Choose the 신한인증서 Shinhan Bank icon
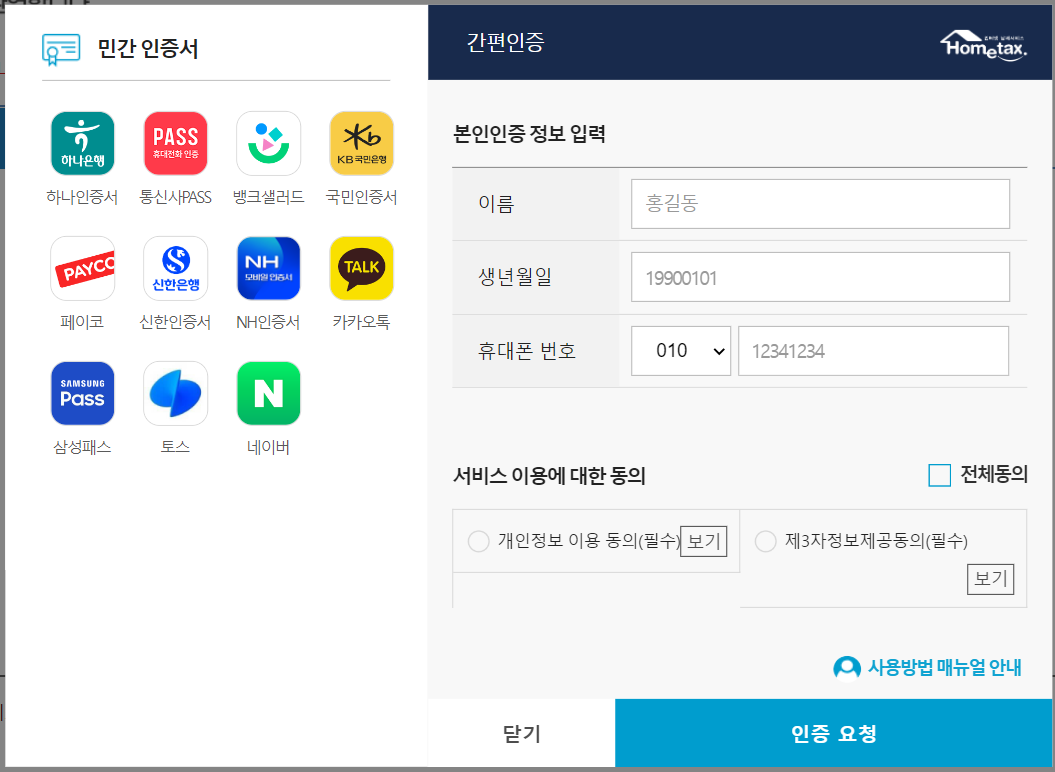The height and width of the screenshot is (772, 1055). (176, 268)
